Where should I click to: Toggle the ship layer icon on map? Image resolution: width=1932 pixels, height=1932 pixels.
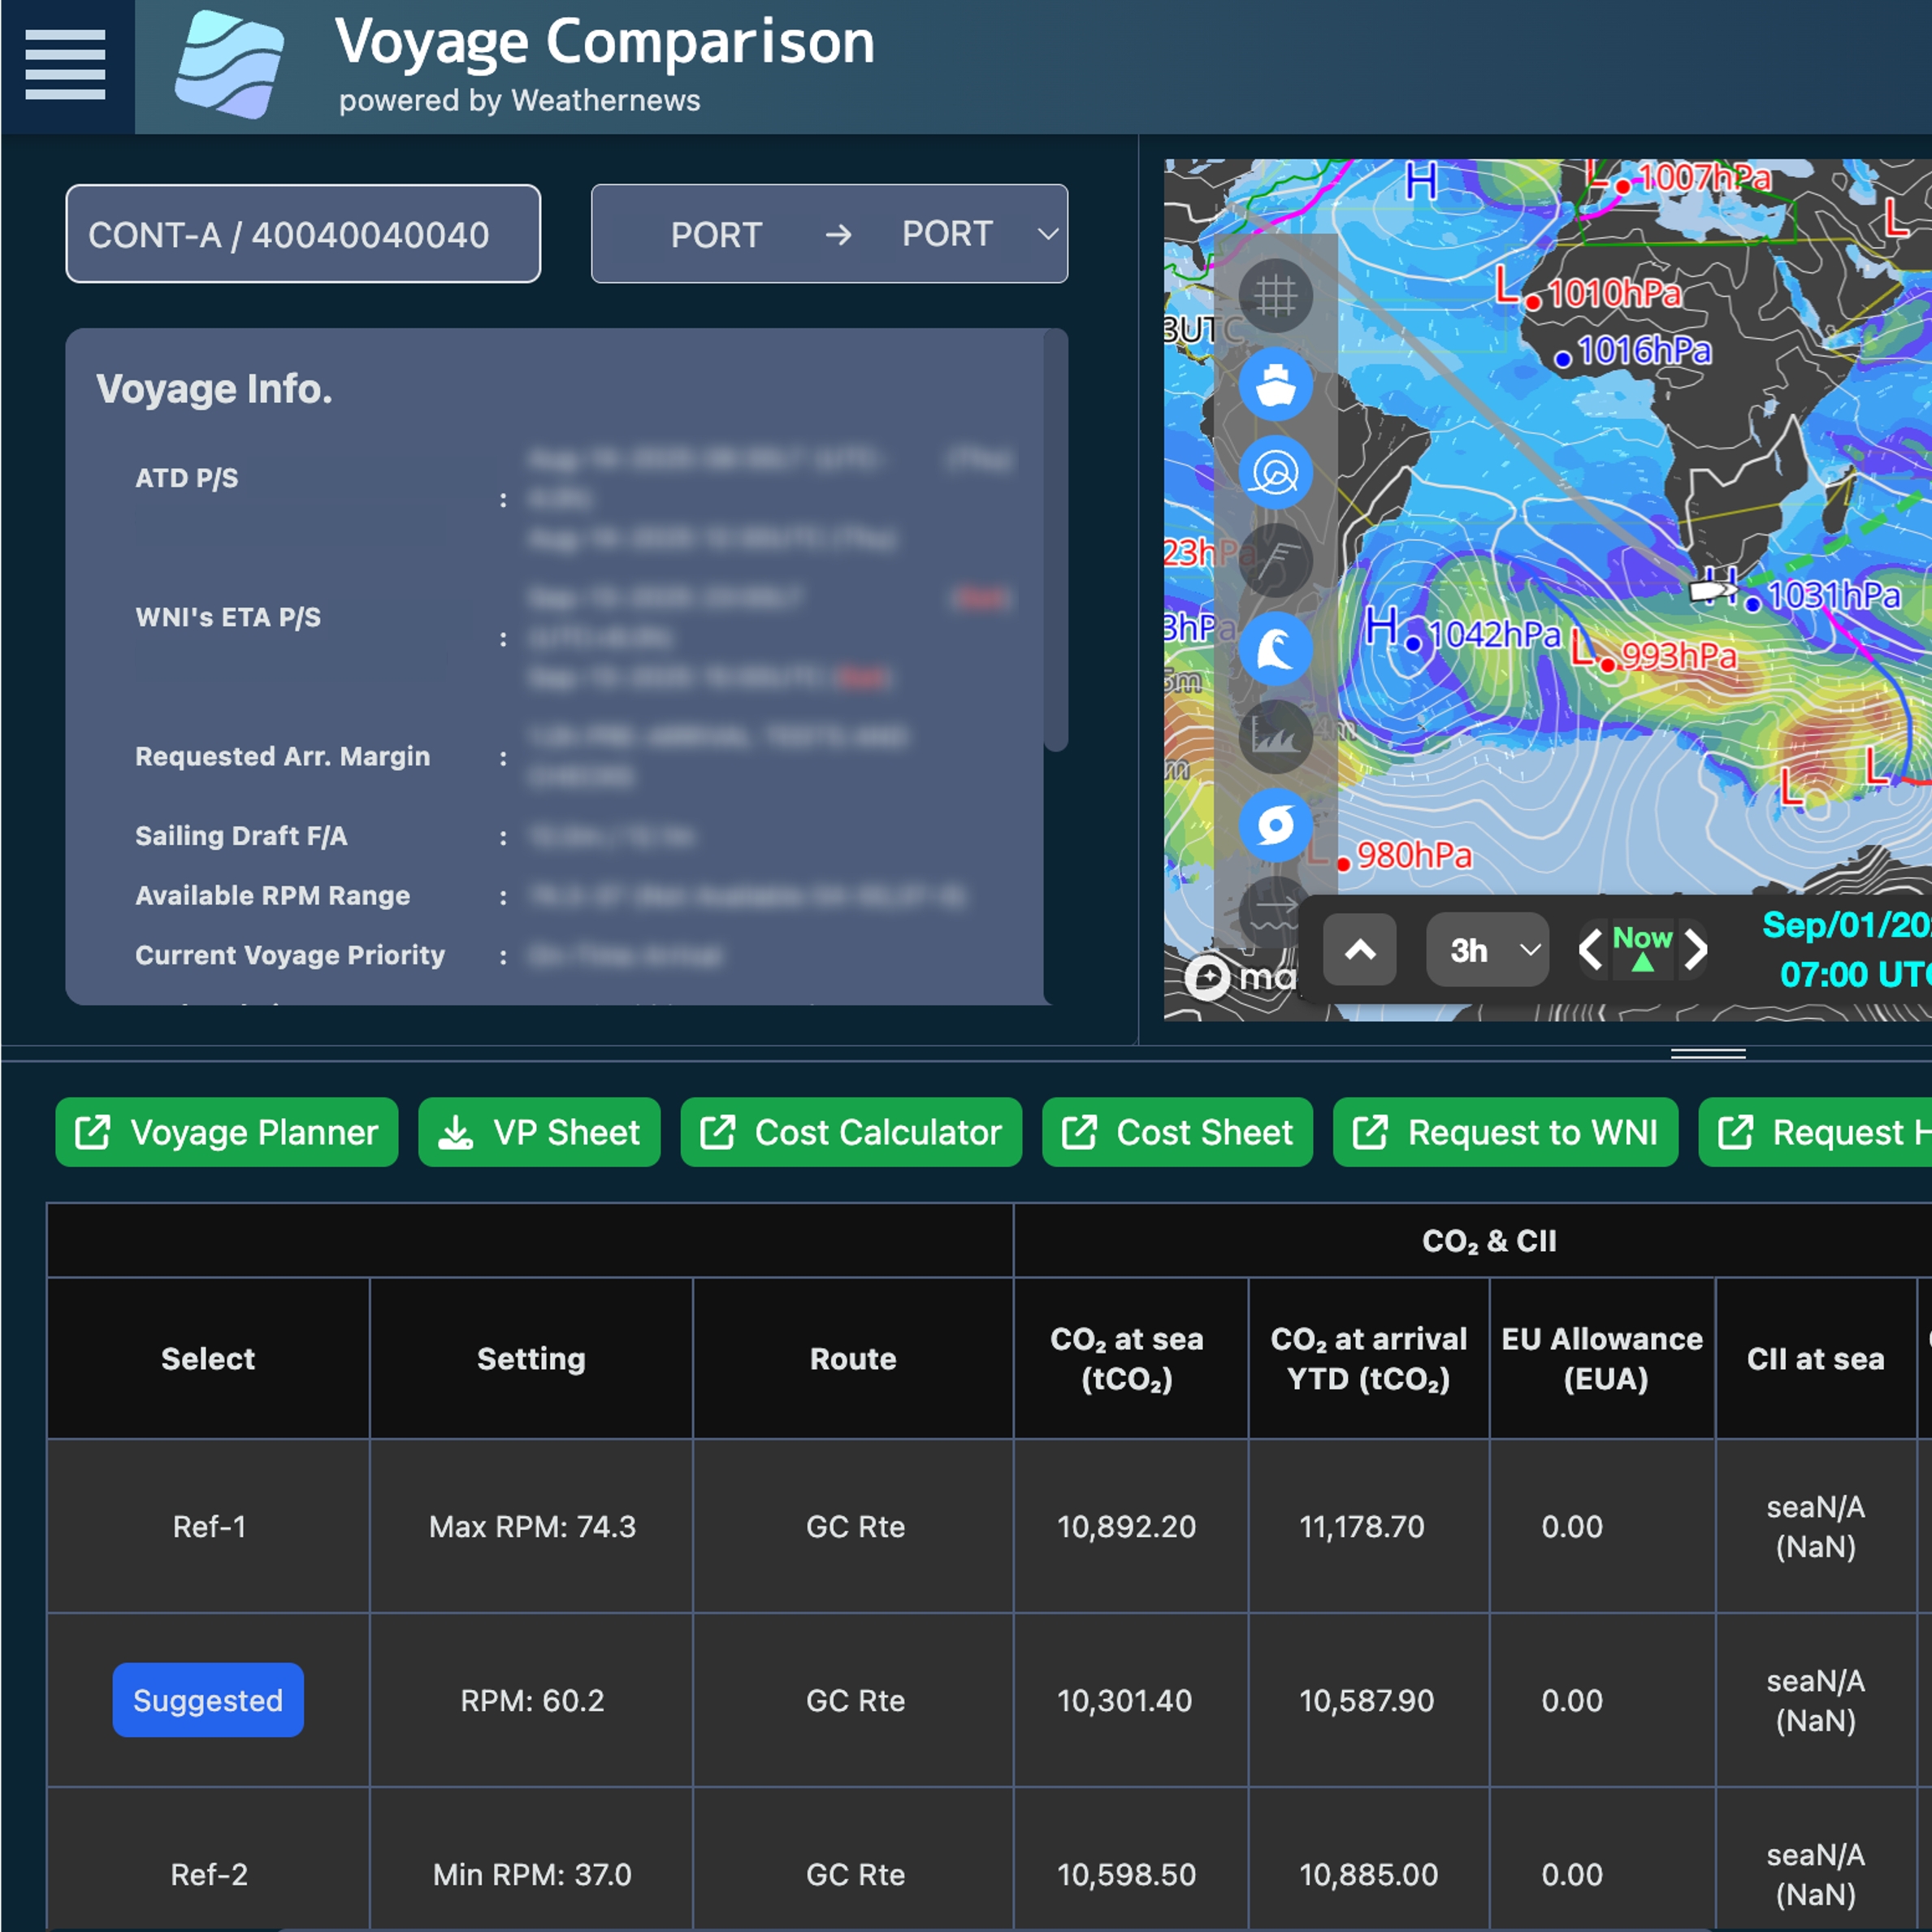(x=1275, y=384)
